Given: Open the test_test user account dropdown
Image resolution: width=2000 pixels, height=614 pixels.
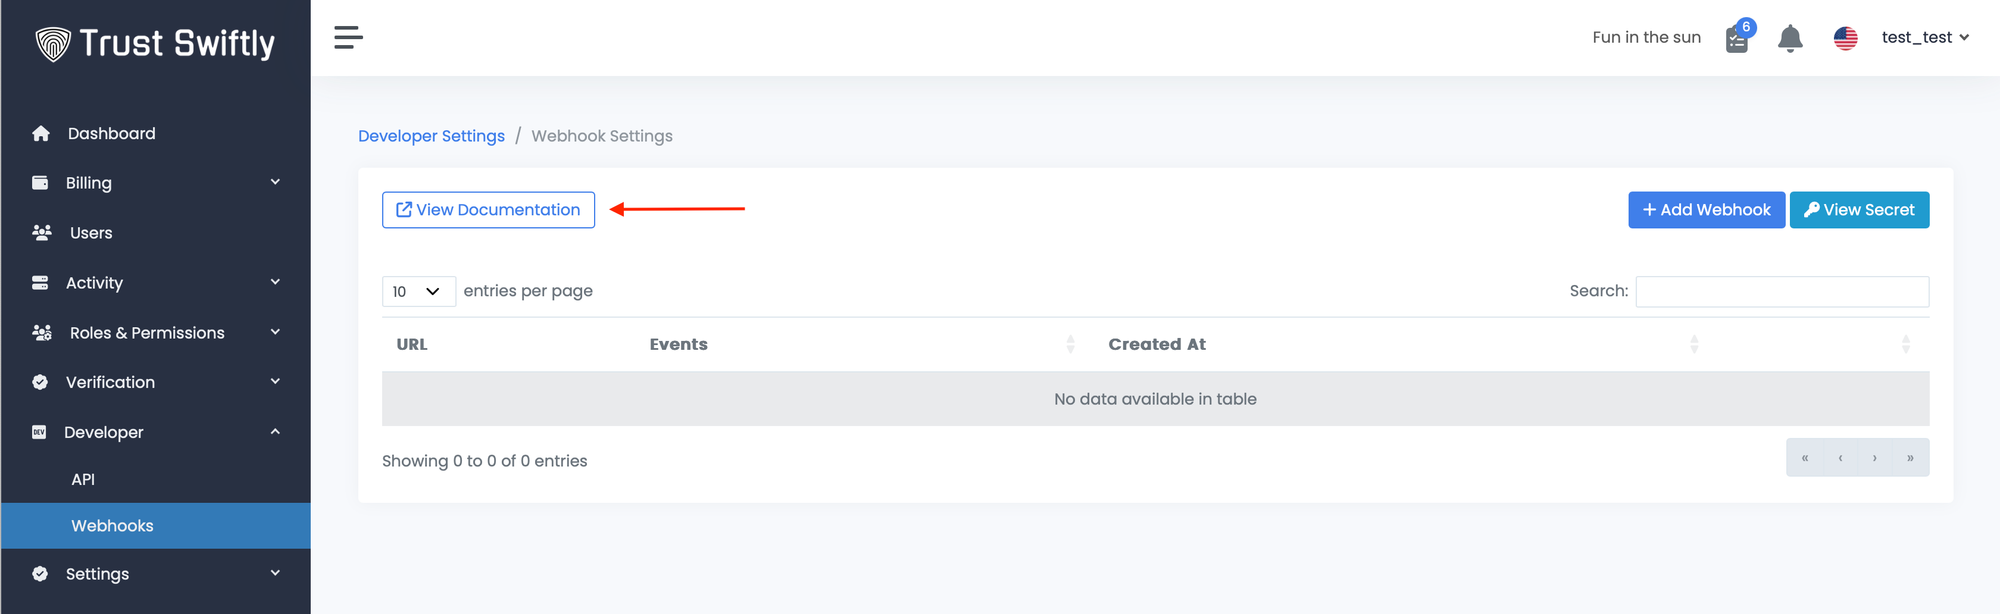Looking at the screenshot, I should click(x=1925, y=38).
